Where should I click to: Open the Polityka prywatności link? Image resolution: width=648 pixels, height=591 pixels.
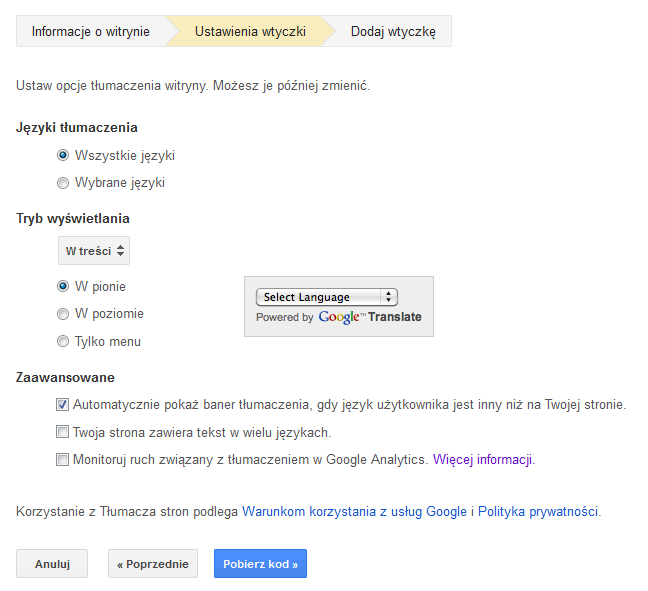tap(539, 512)
